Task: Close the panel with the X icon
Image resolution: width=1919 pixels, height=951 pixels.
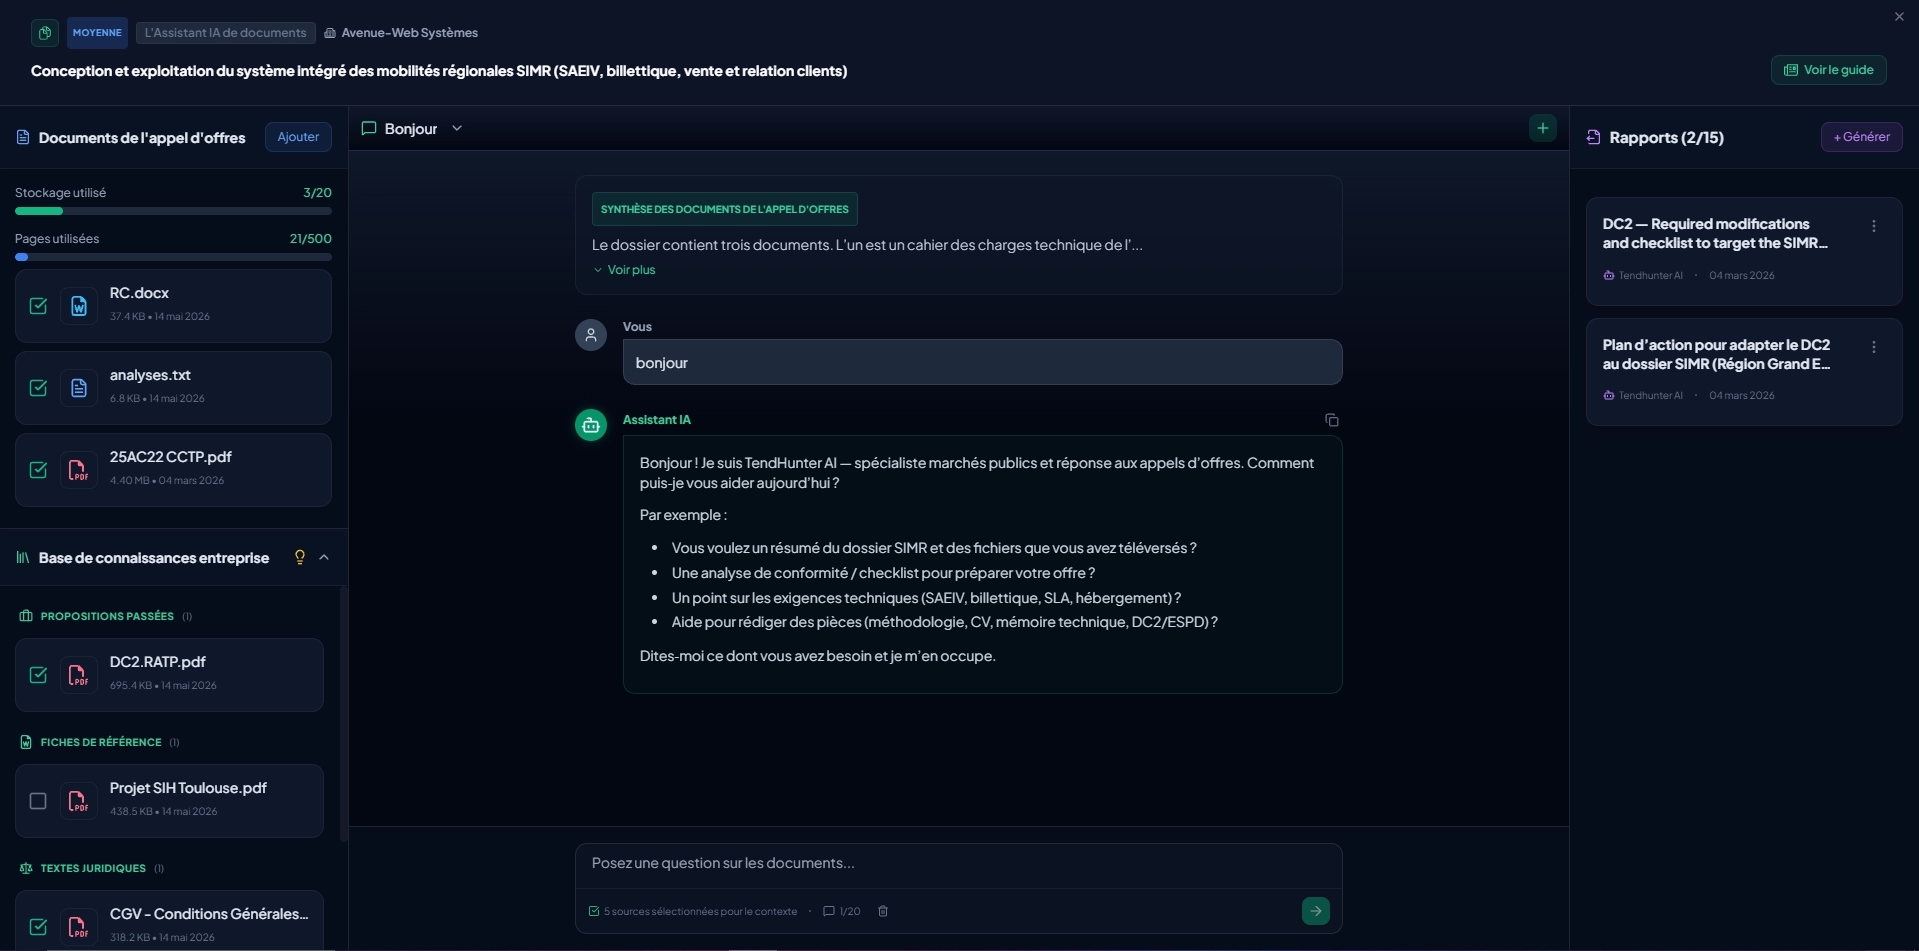Action: (1899, 16)
